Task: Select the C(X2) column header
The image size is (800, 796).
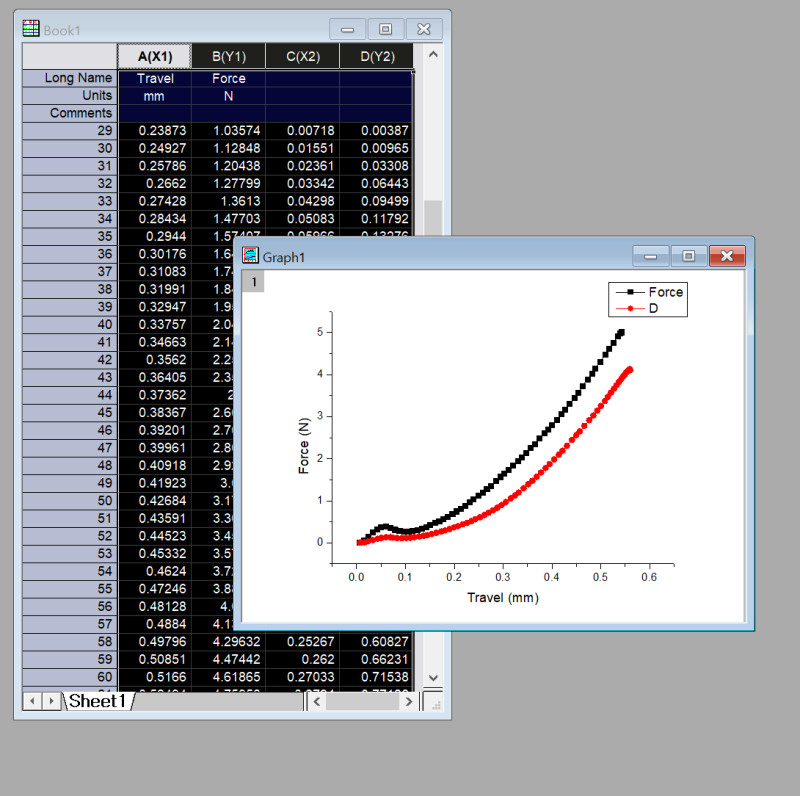Action: pyautogui.click(x=302, y=56)
